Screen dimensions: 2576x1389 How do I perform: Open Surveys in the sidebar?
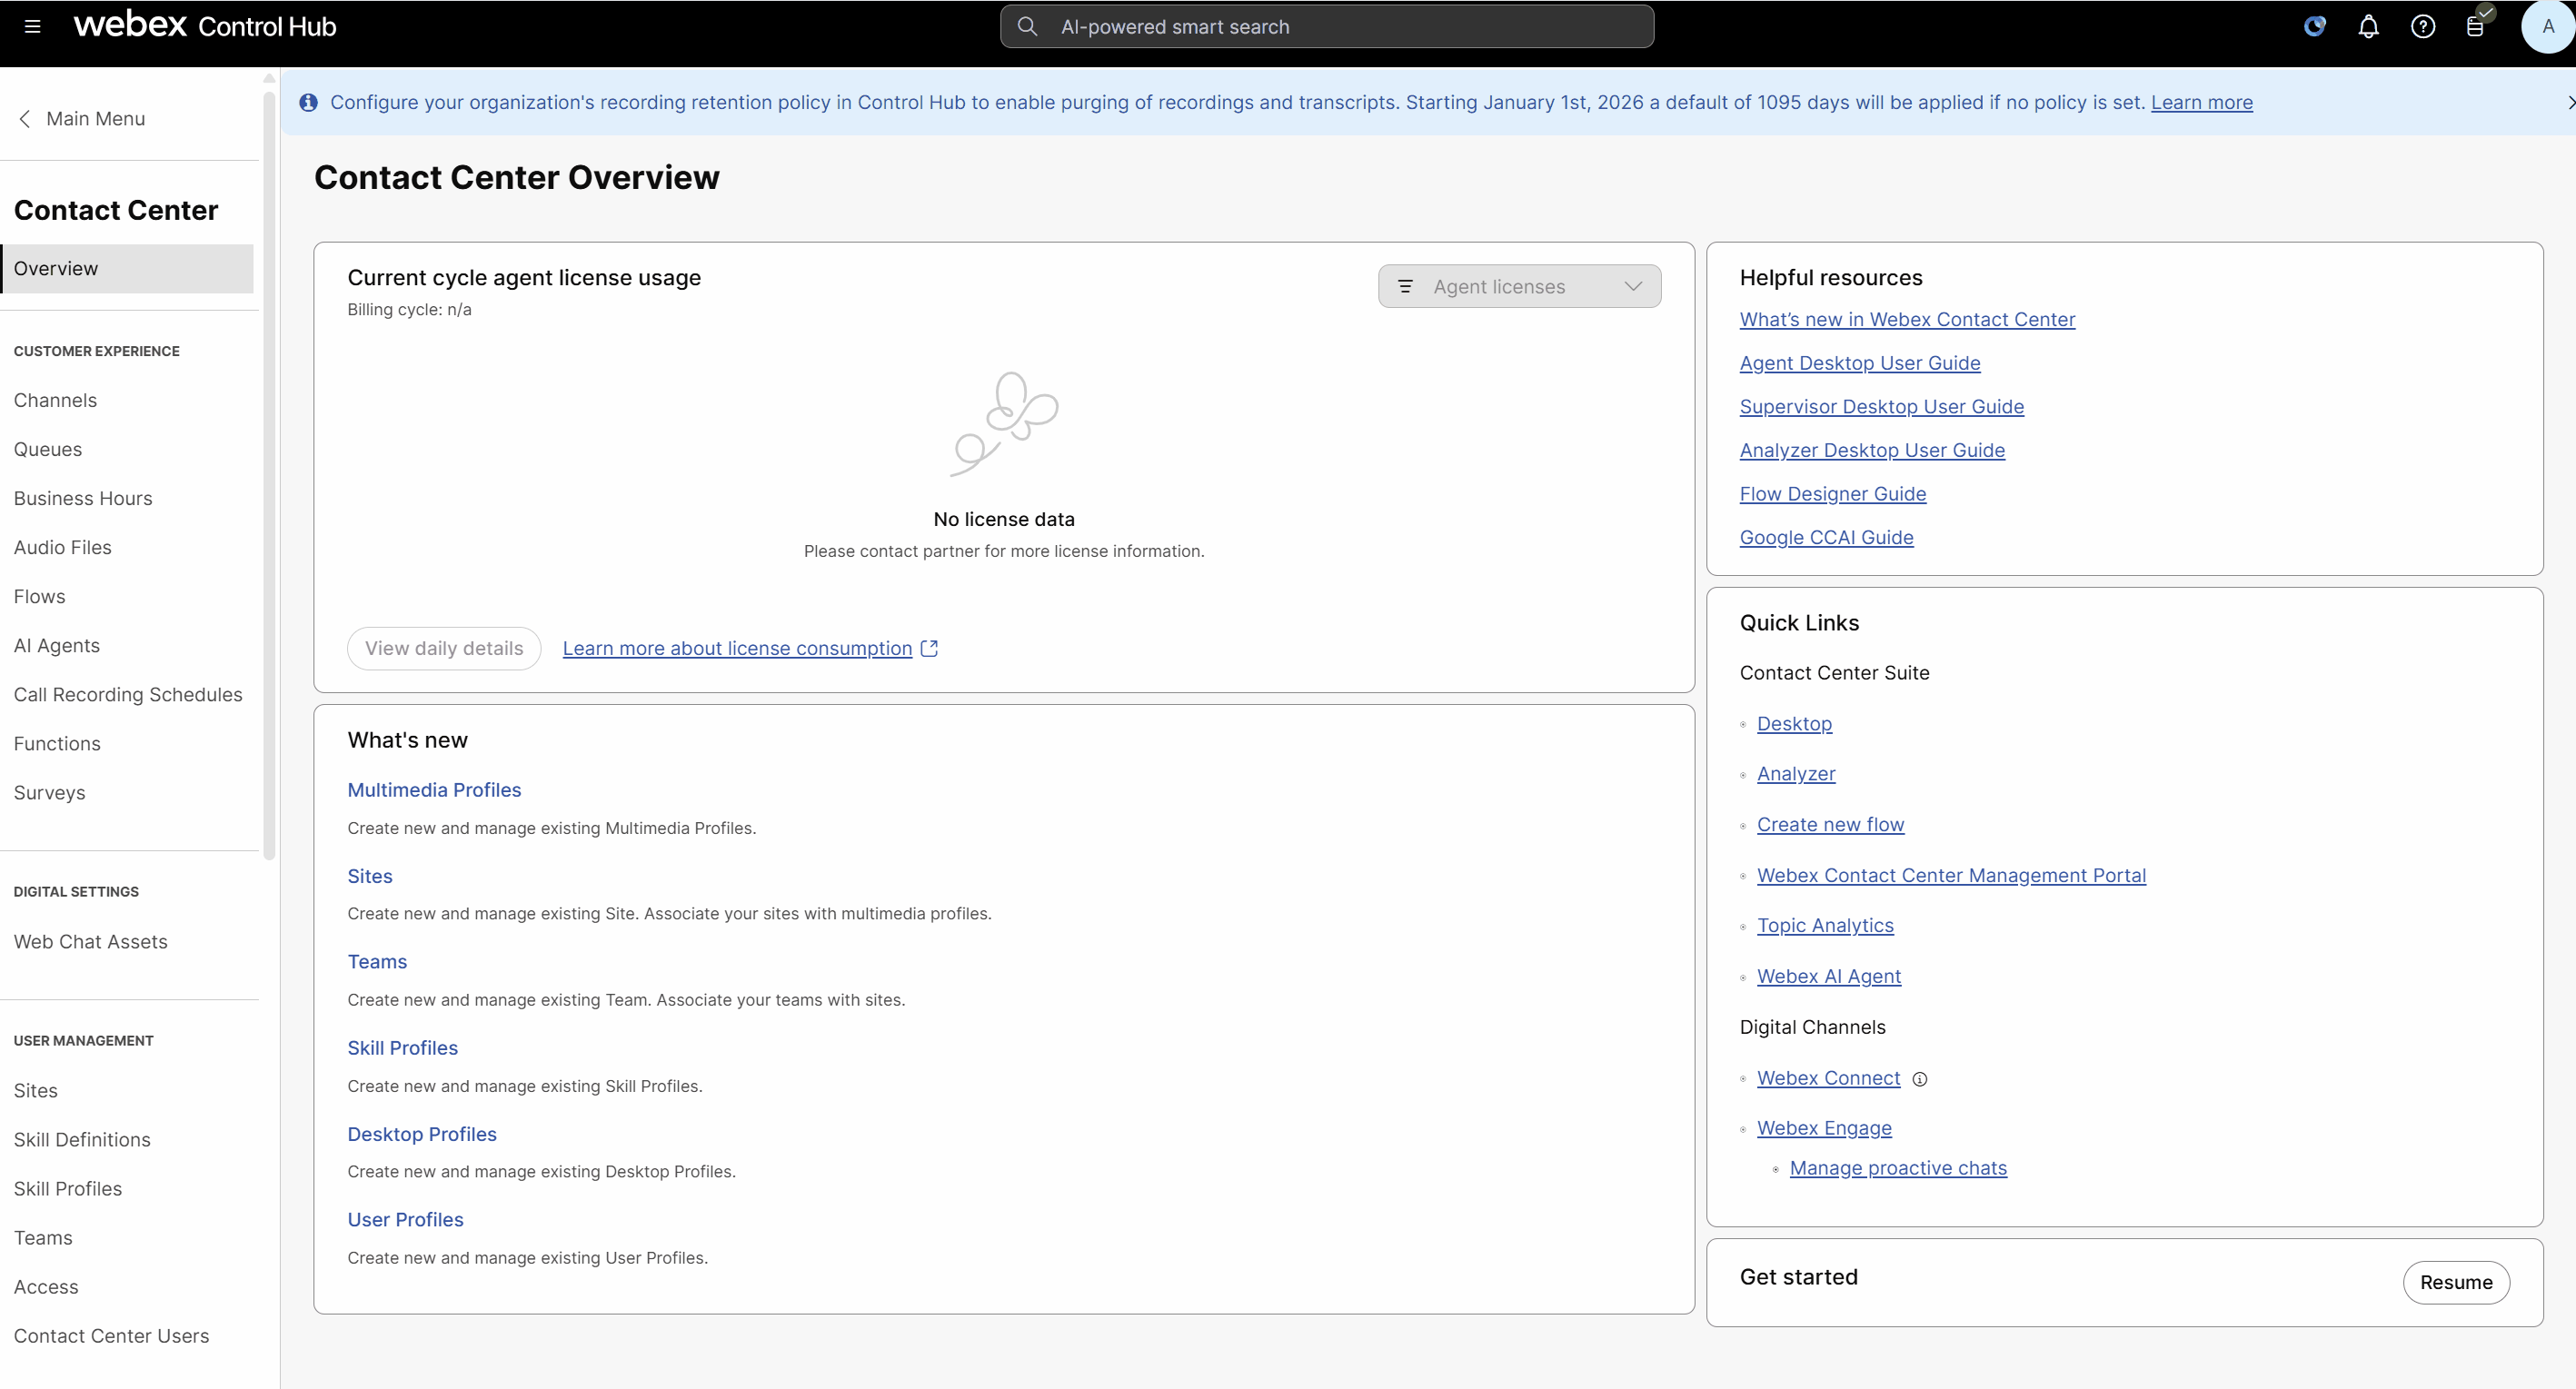point(49,793)
